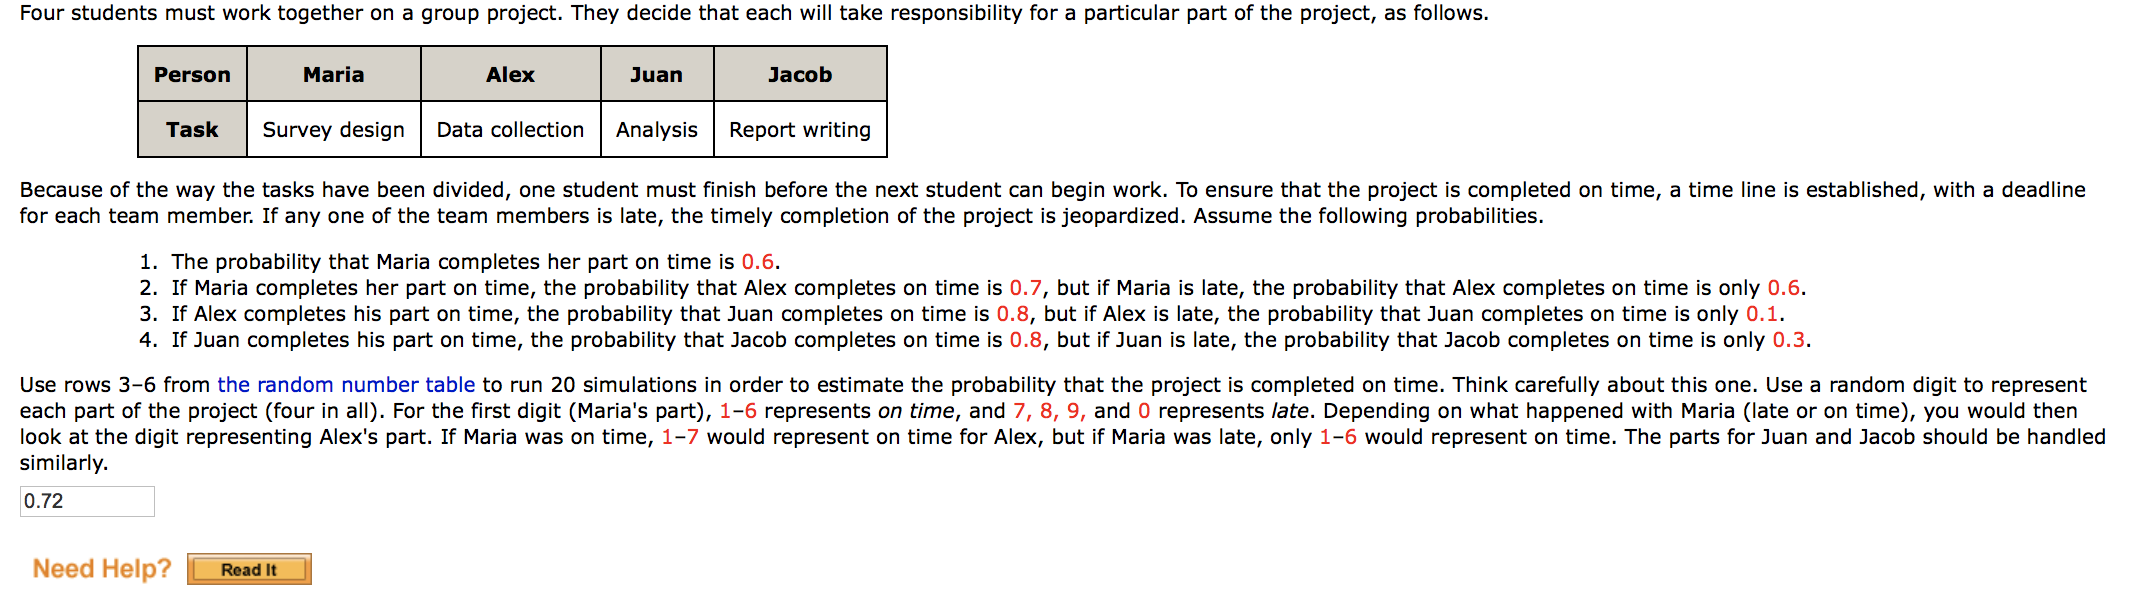Click the Jacob column header

(x=800, y=74)
